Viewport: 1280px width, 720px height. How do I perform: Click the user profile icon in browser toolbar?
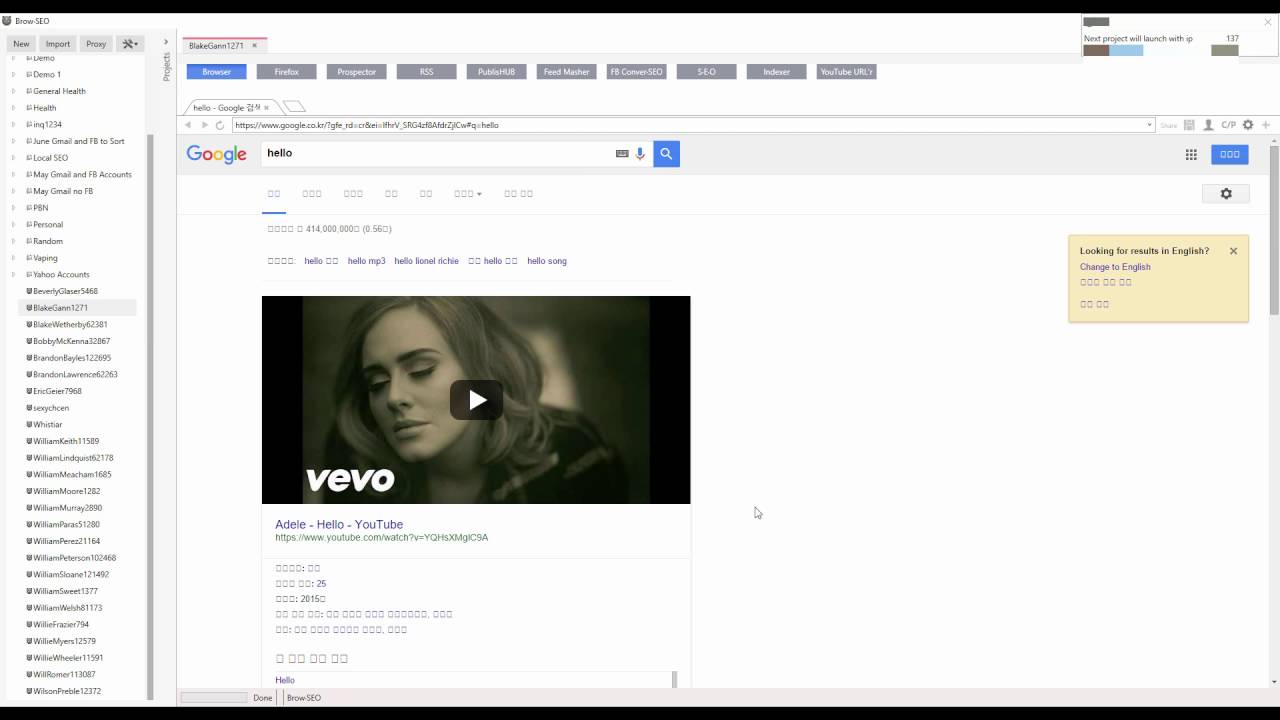pyautogui.click(x=1208, y=125)
